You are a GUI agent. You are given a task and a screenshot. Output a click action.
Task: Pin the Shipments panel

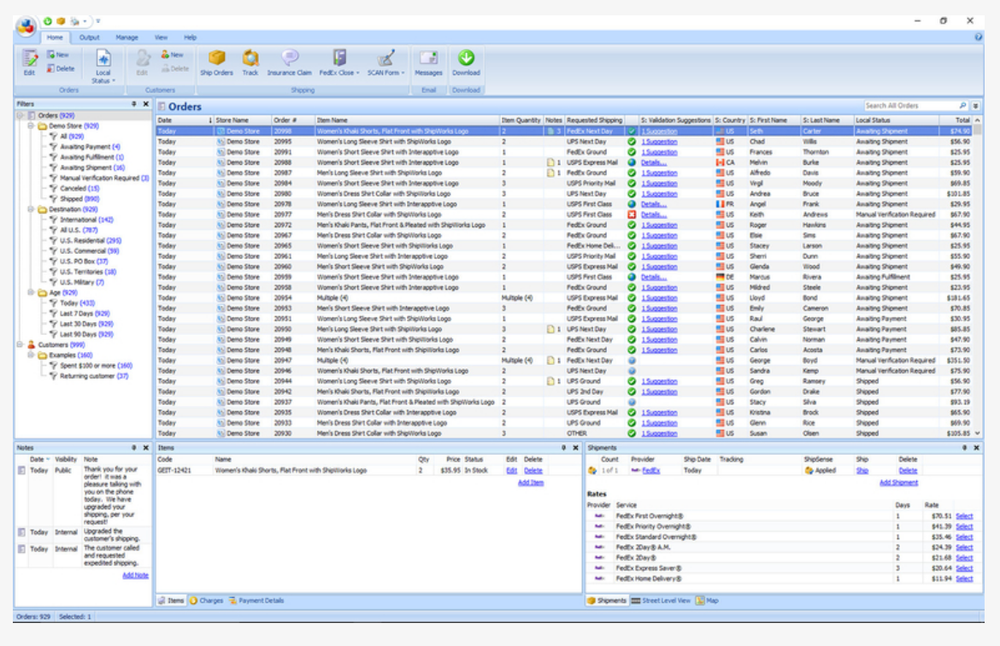click(964, 448)
